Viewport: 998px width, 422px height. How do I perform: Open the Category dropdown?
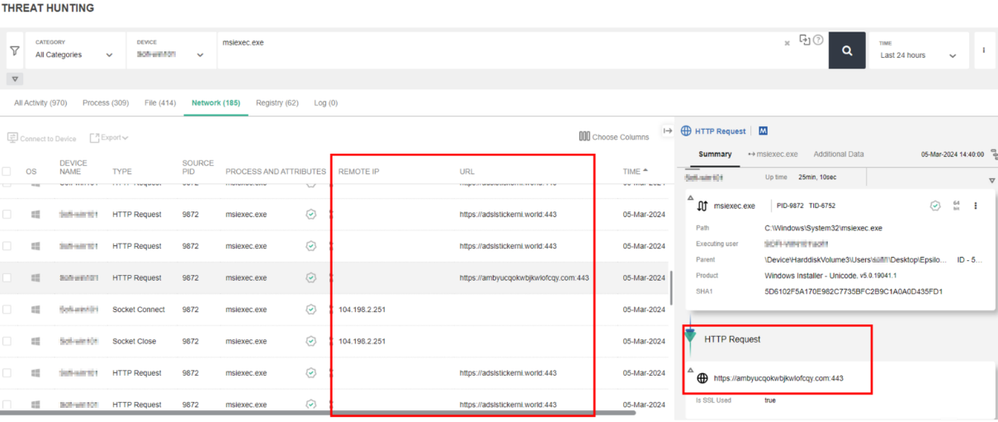74,50
